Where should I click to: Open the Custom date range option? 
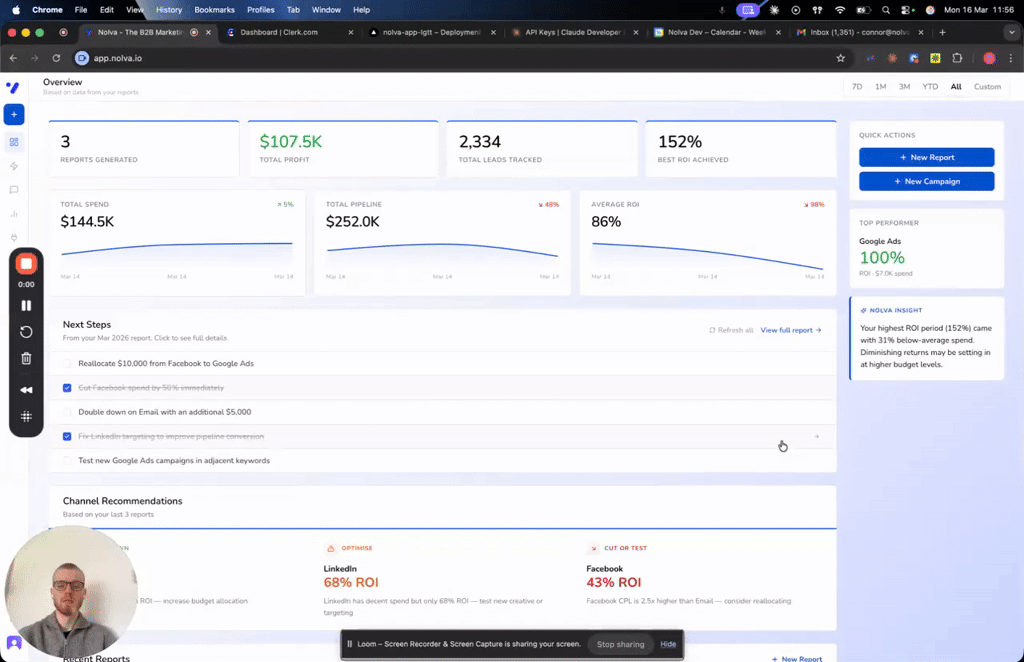[987, 87]
